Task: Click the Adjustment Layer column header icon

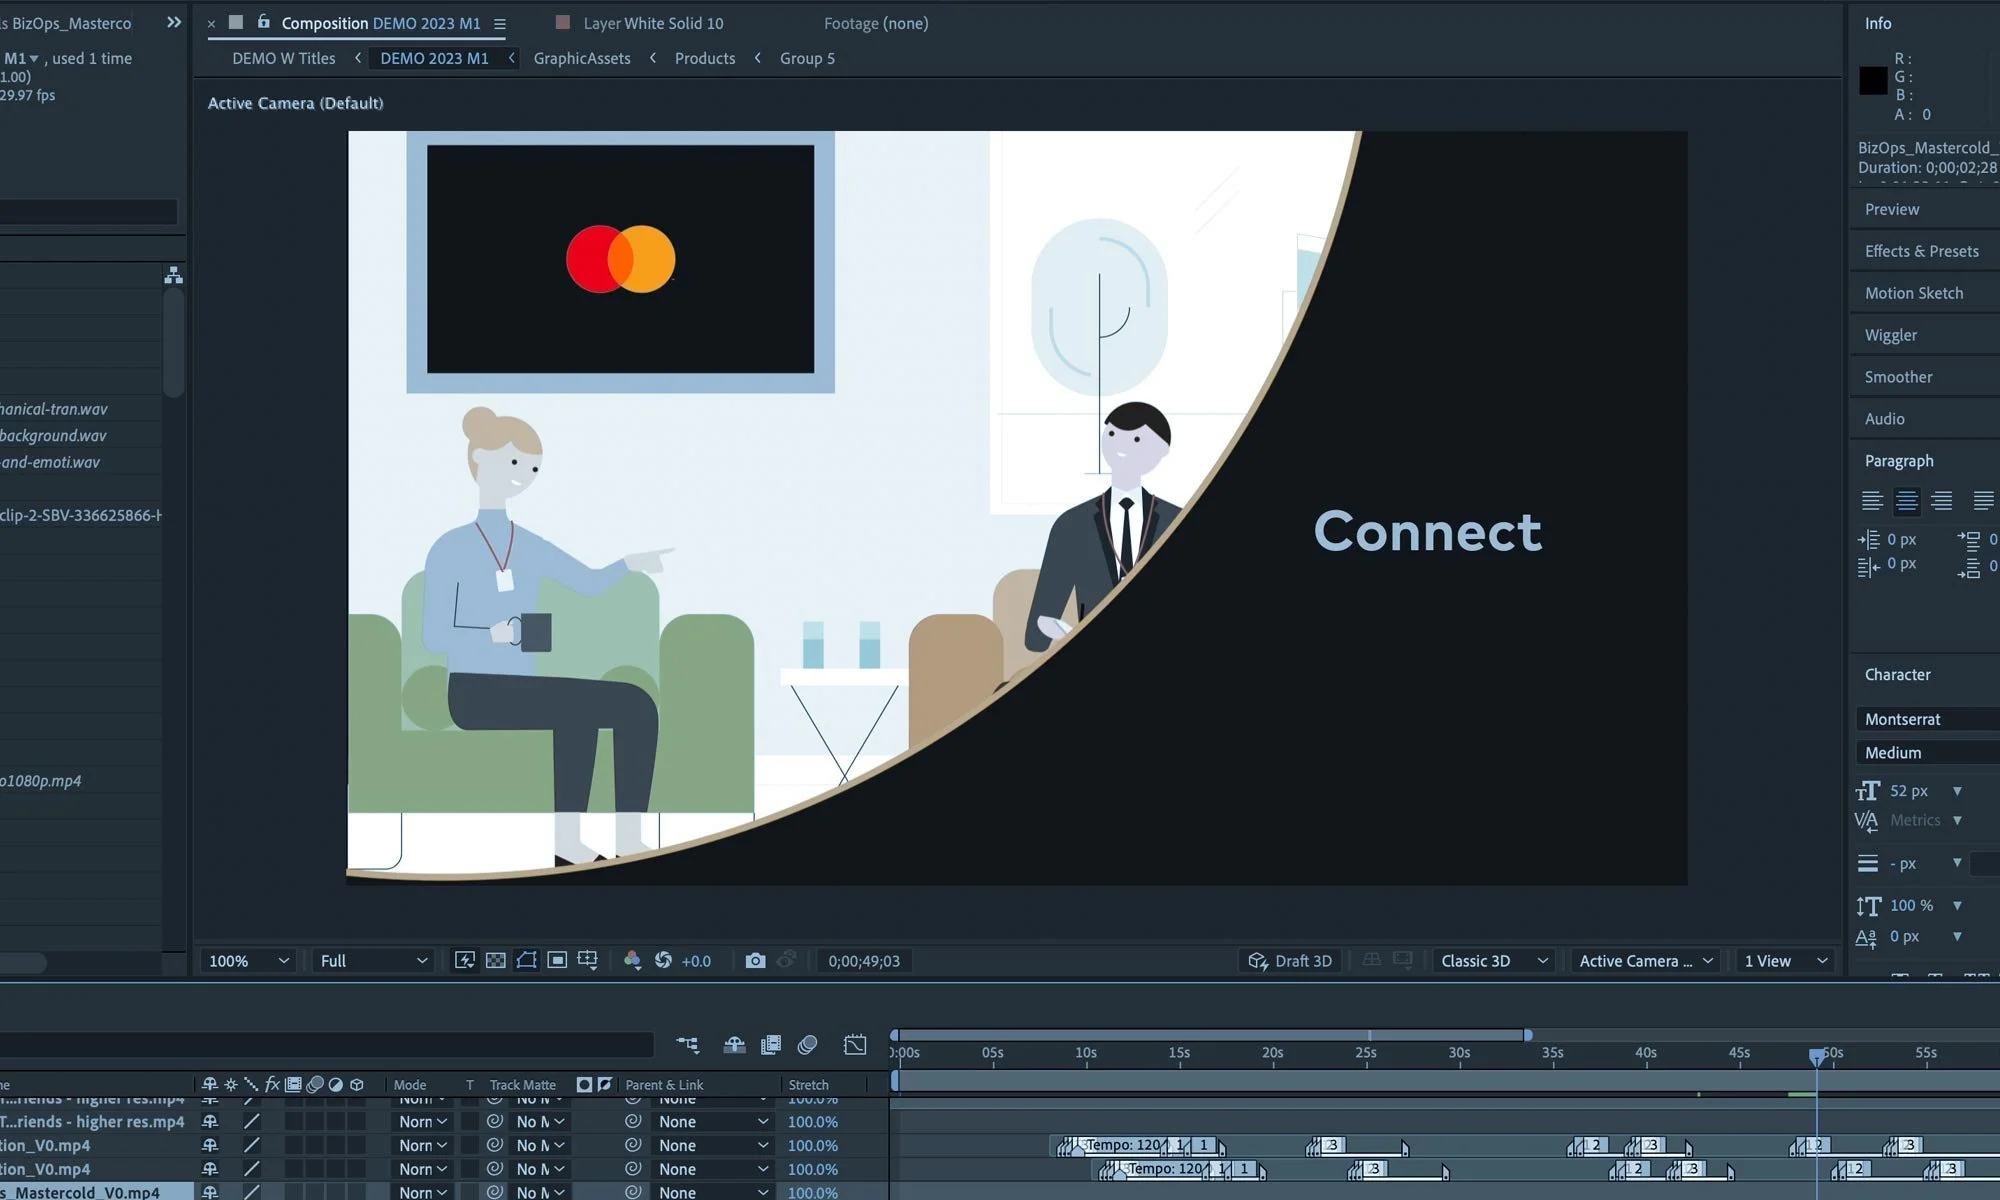Action: coord(336,1084)
